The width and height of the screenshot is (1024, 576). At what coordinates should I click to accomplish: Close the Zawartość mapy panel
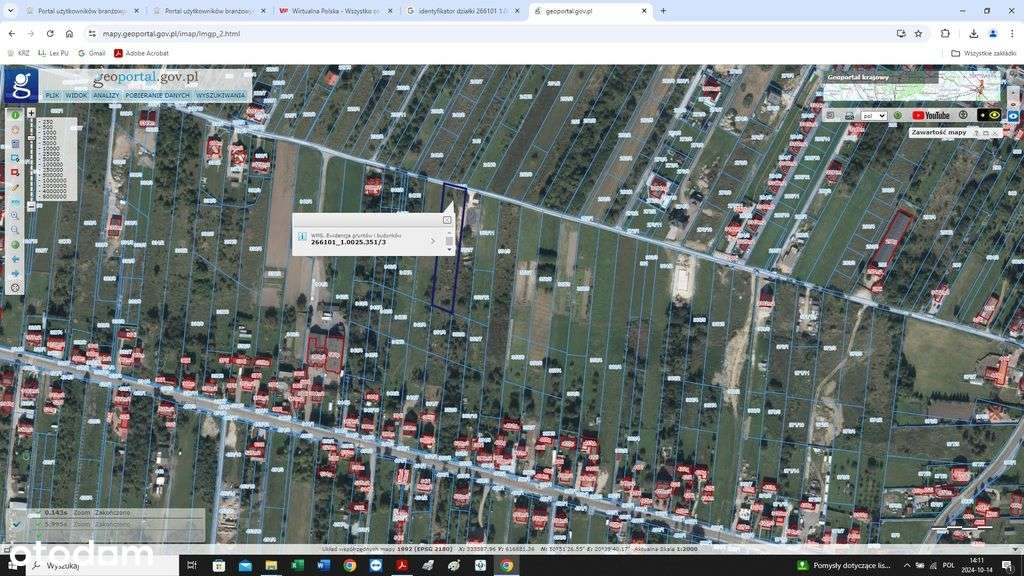click(995, 133)
